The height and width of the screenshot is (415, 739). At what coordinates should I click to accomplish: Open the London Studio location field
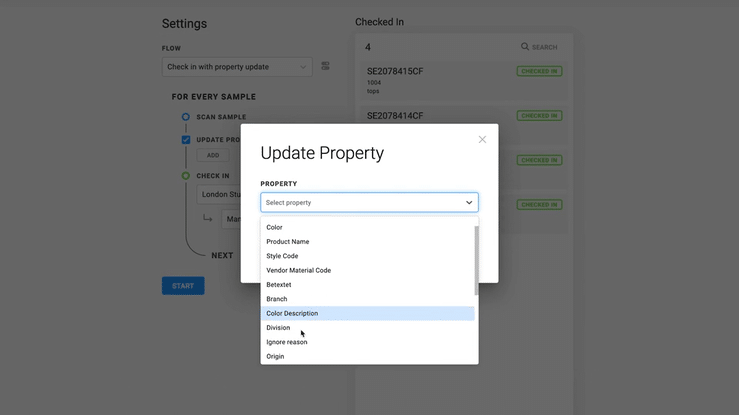click(219, 195)
